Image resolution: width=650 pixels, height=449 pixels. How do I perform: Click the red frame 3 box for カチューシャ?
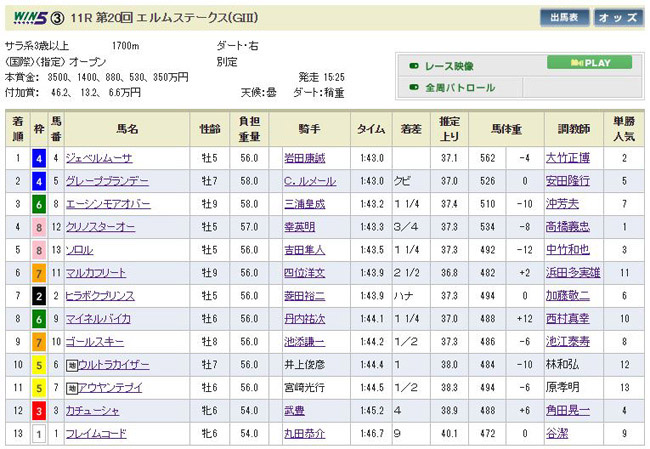[38, 411]
